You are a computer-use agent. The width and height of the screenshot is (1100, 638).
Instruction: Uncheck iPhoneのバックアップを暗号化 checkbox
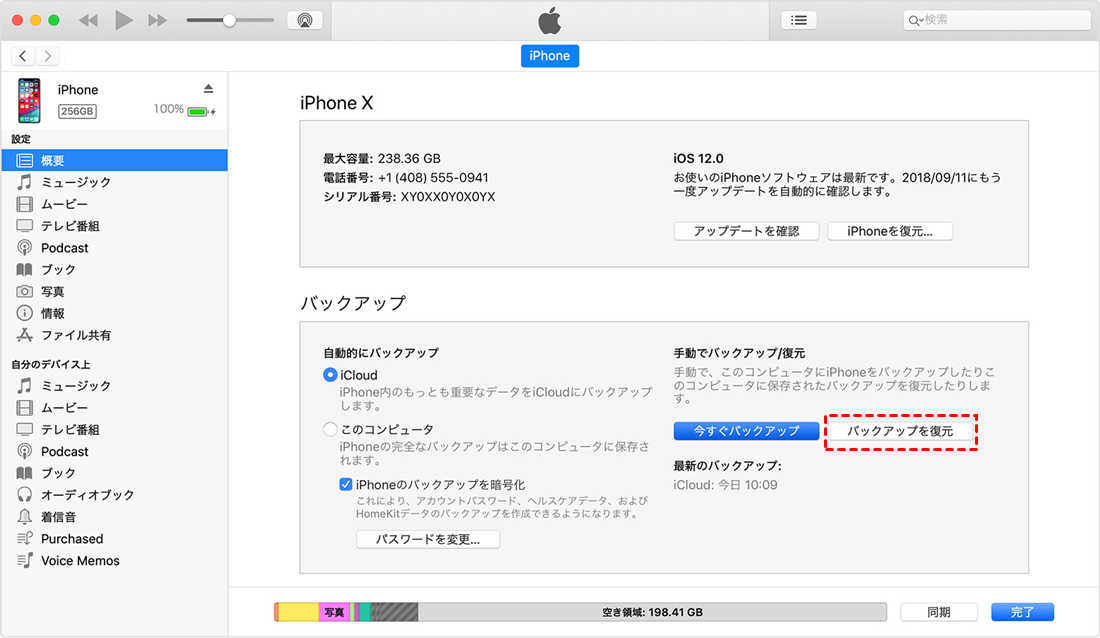click(x=346, y=484)
